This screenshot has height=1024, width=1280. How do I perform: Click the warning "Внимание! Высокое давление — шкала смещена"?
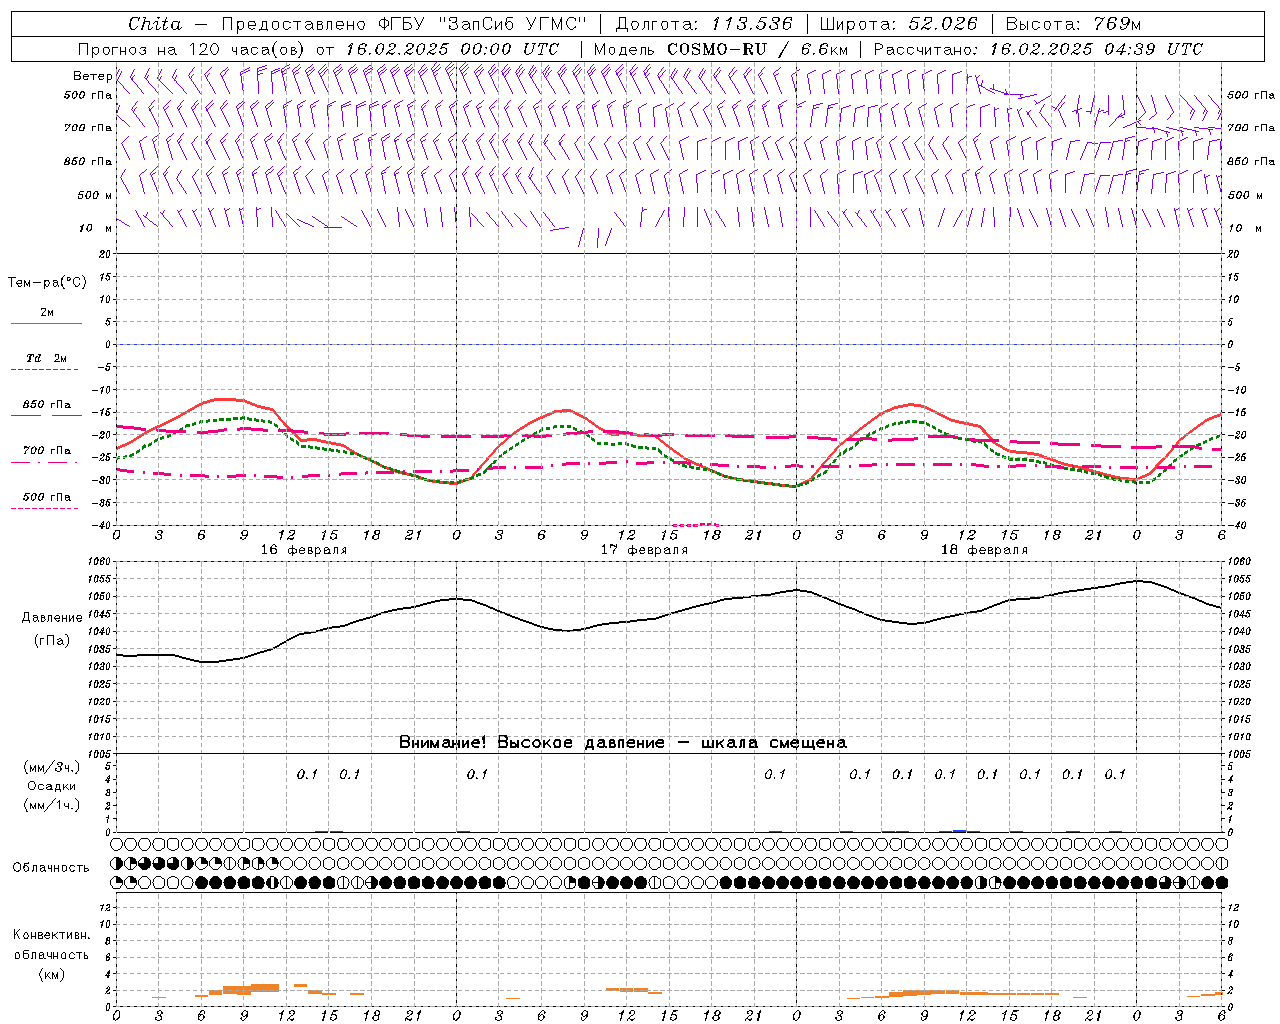click(x=623, y=743)
